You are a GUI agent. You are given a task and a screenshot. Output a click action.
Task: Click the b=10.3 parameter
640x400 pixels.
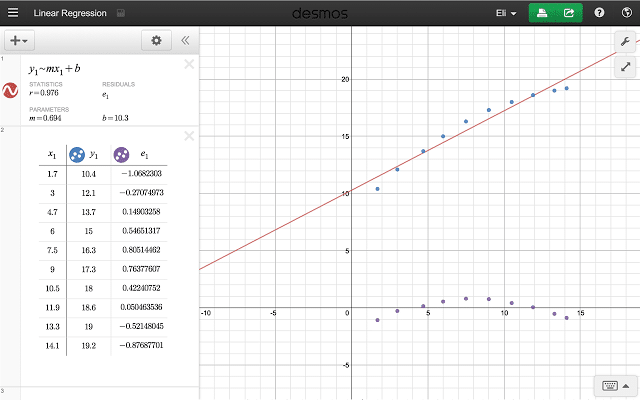tap(115, 118)
